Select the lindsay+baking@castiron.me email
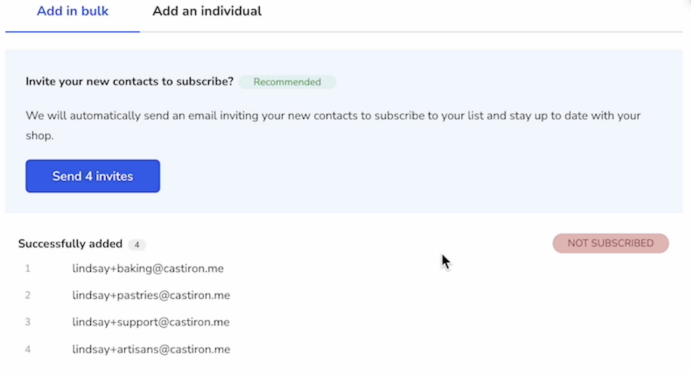 (148, 268)
